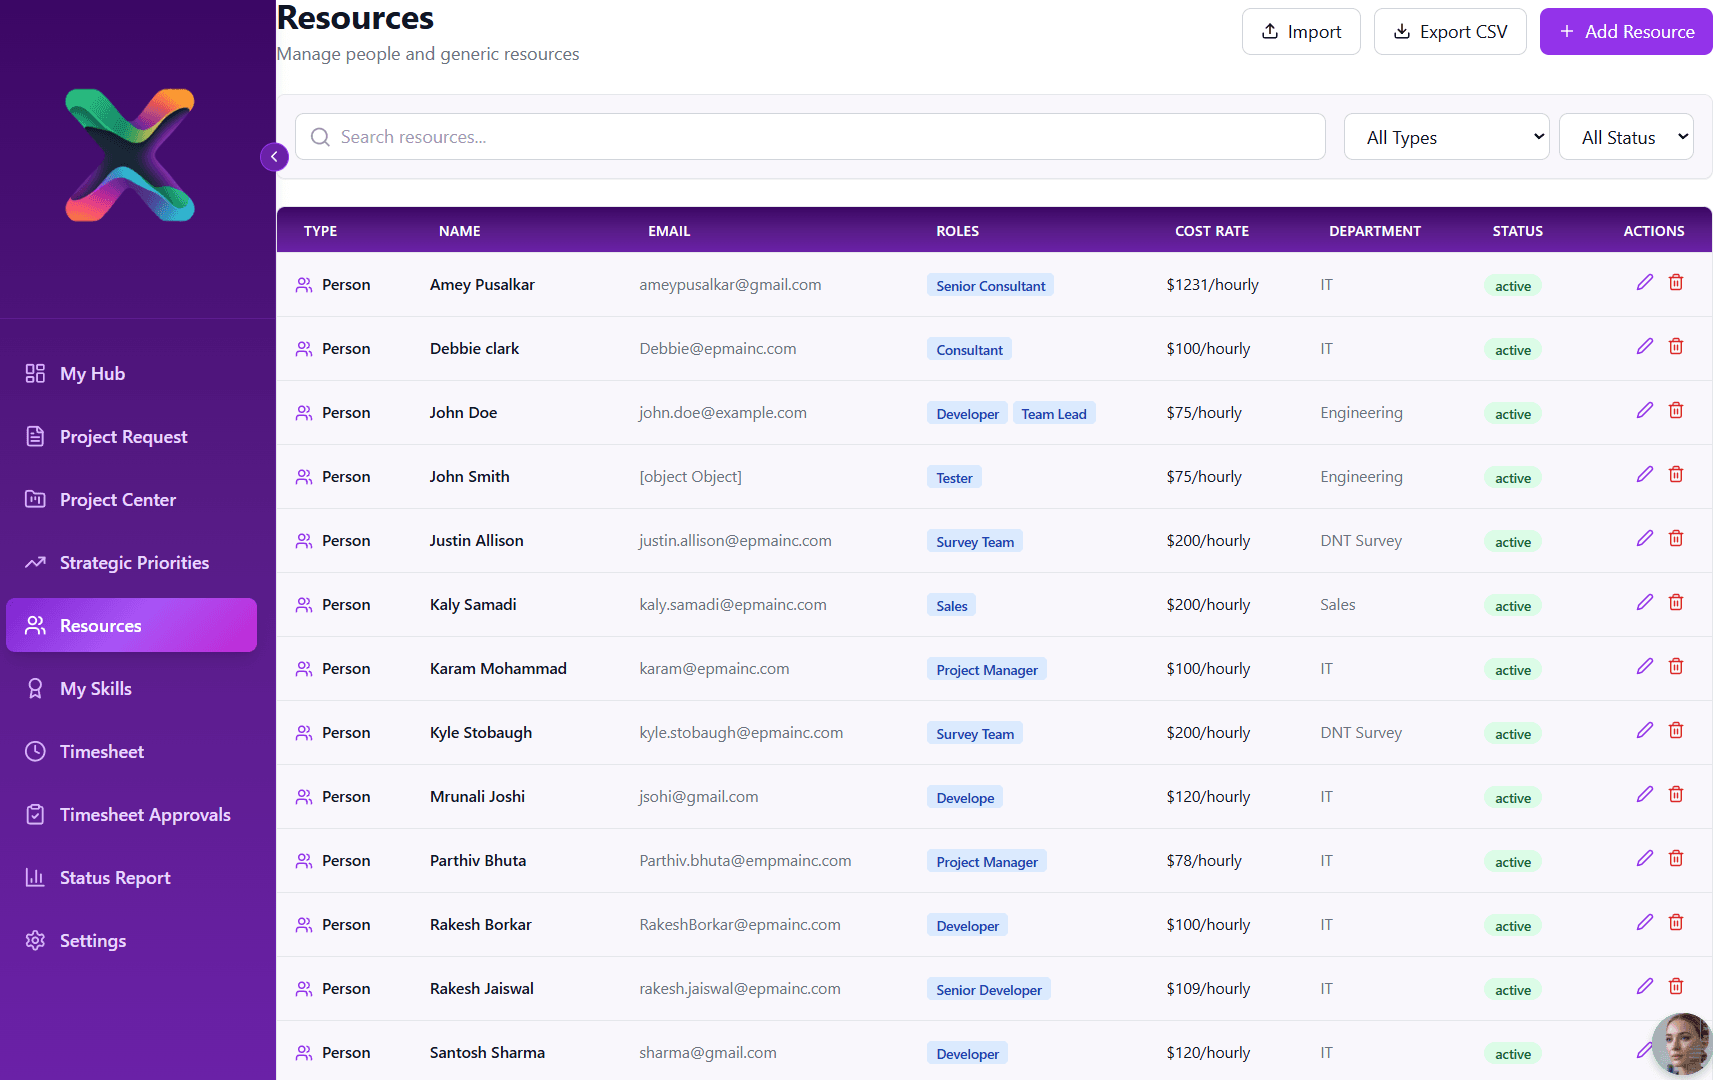
Task: Open Project Center in the sidebar
Action: (x=131, y=500)
